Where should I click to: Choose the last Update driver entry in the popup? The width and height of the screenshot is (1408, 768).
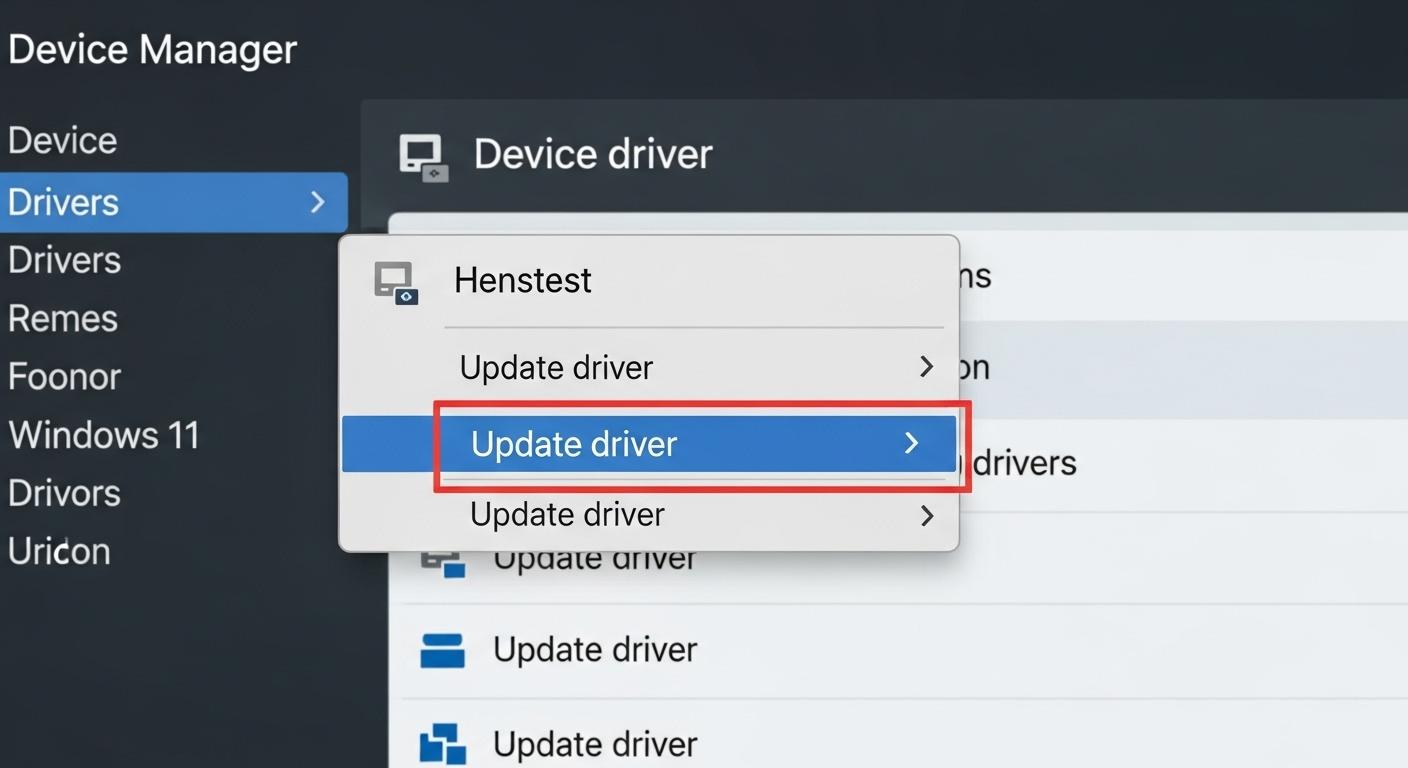(x=567, y=515)
